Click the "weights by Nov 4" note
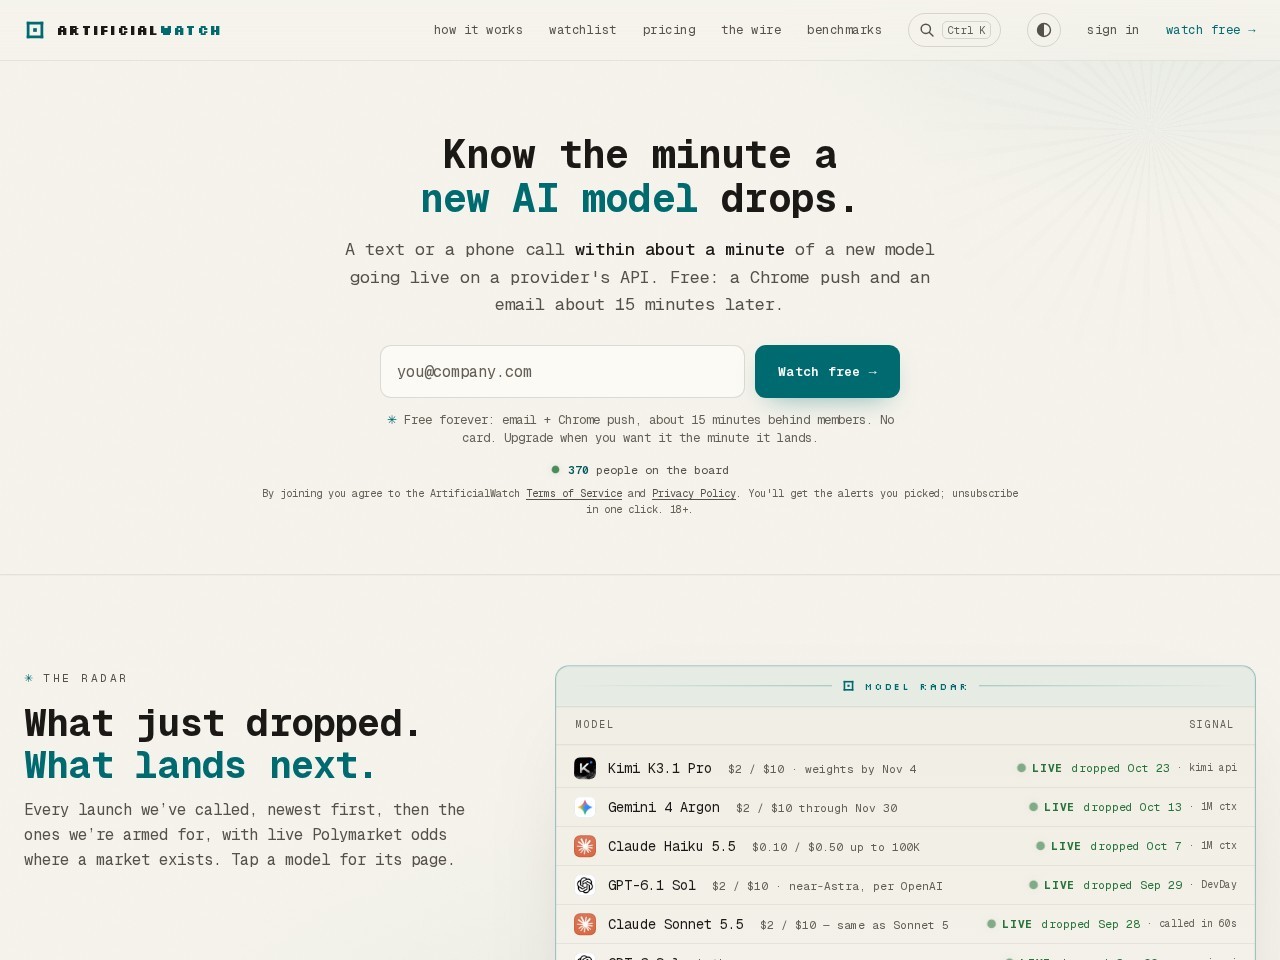1280x960 pixels. (x=861, y=769)
